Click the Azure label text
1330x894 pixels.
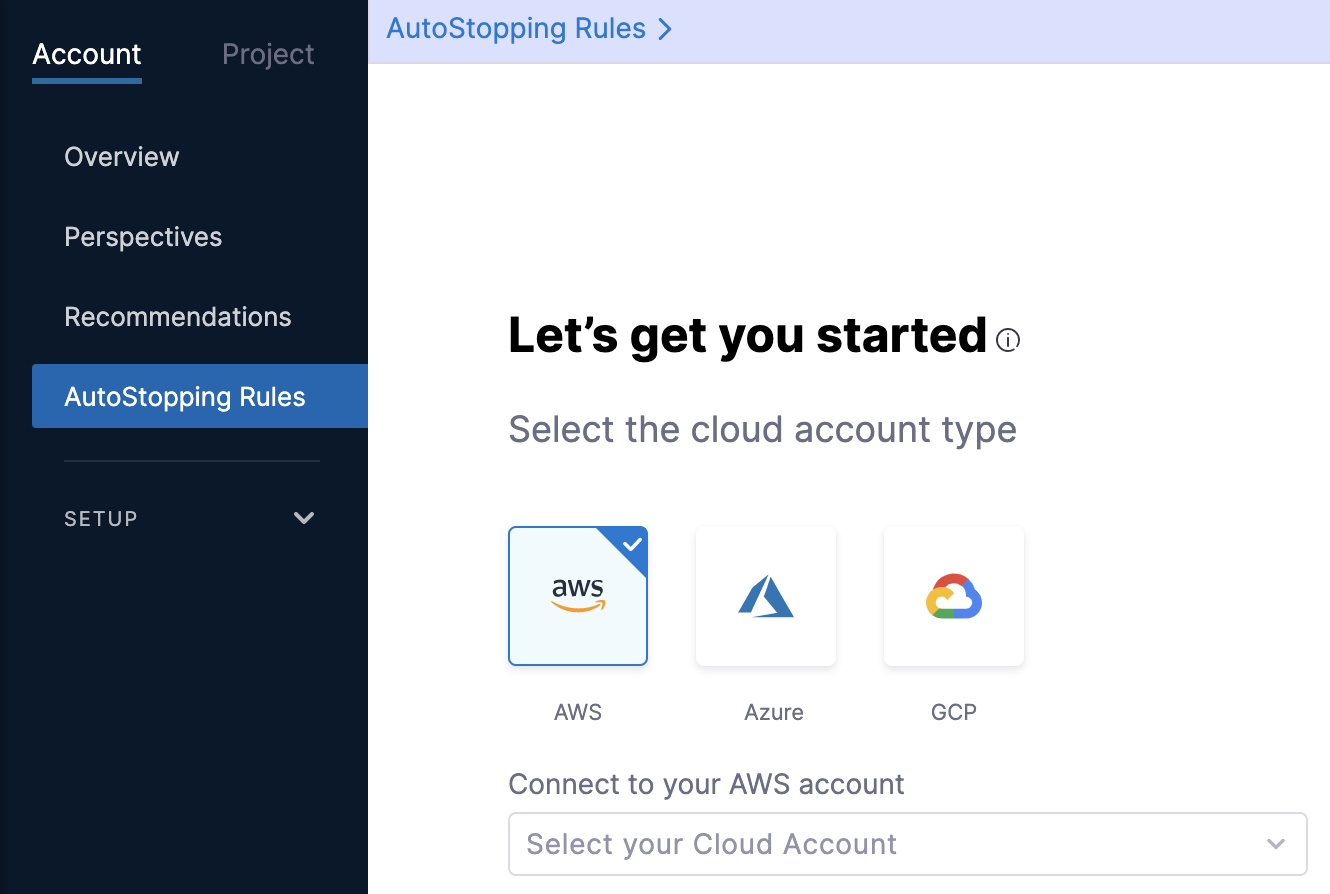pos(774,713)
